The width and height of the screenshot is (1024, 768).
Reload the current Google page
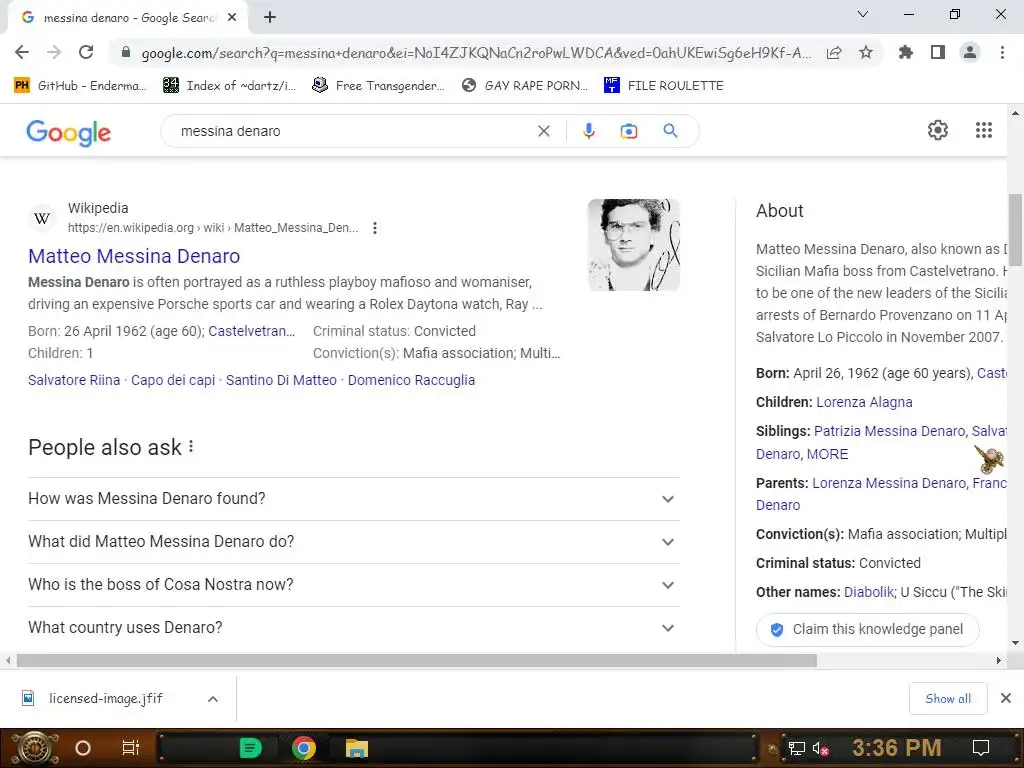click(x=86, y=52)
